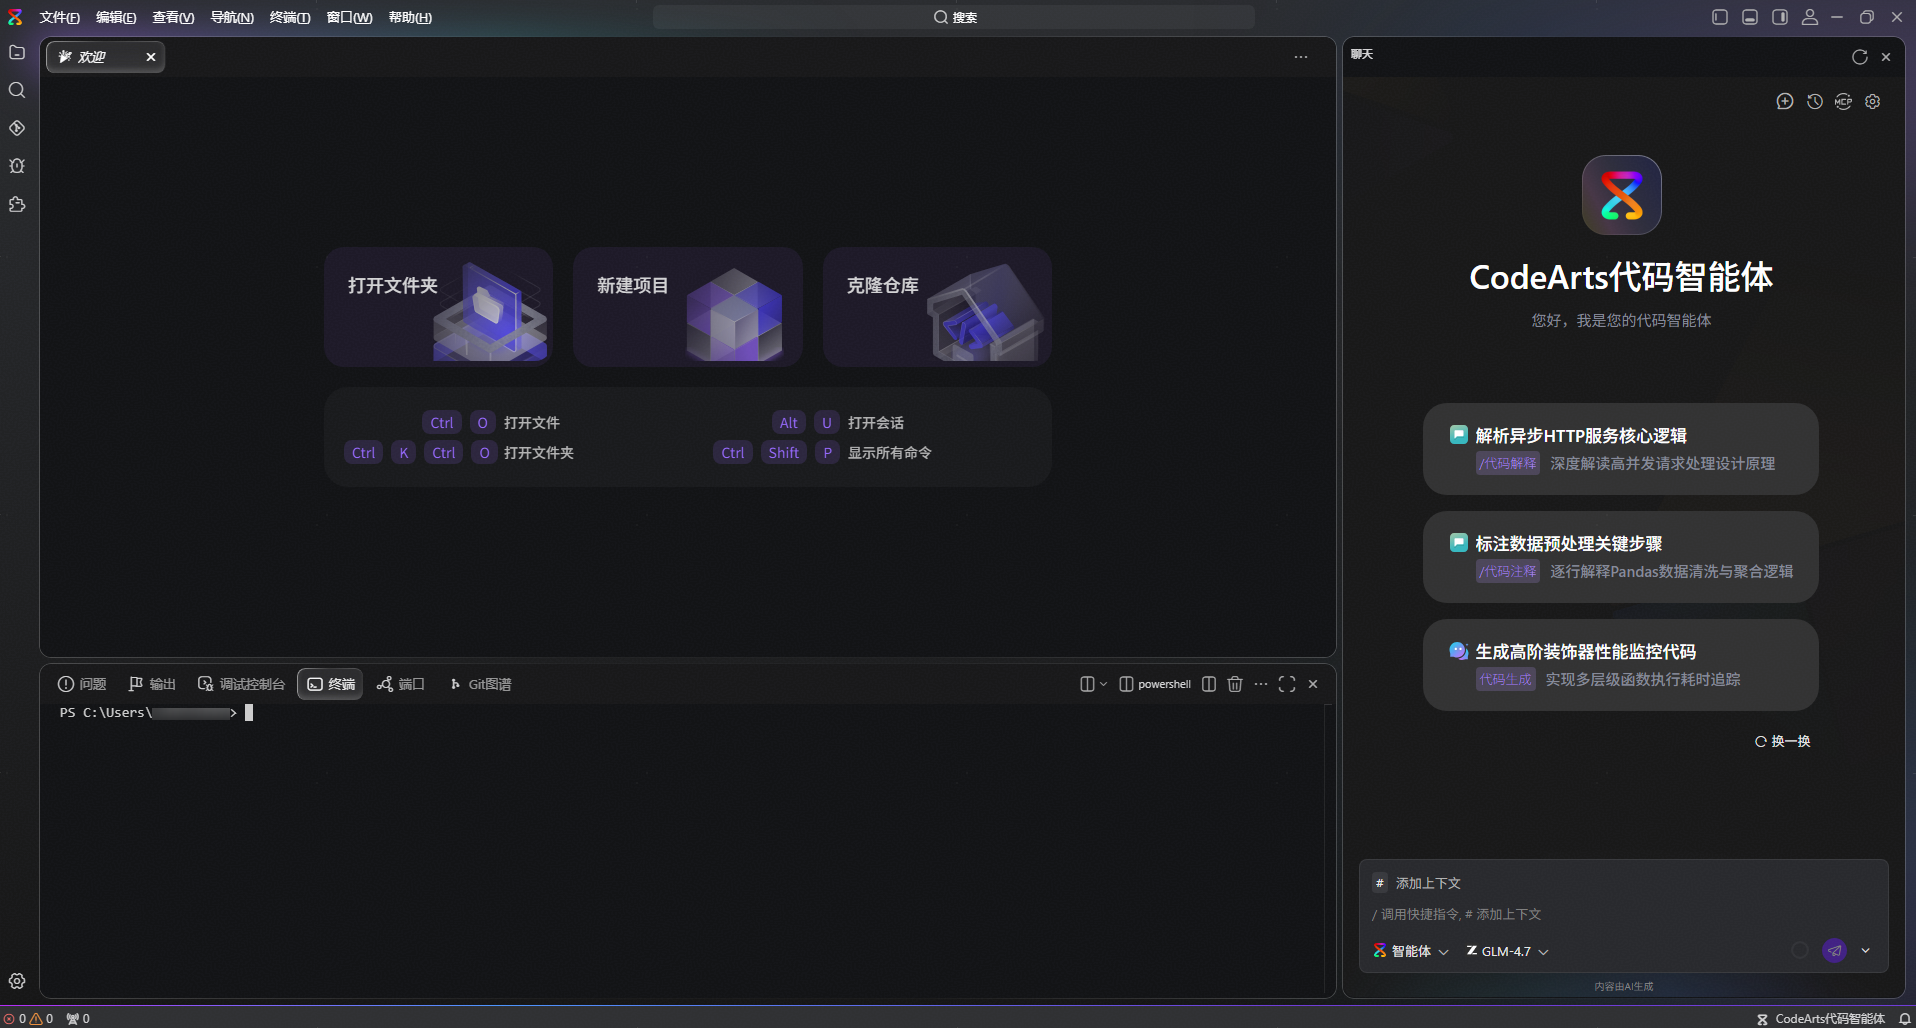Open the GLM-4.7 model selector

click(1508, 951)
